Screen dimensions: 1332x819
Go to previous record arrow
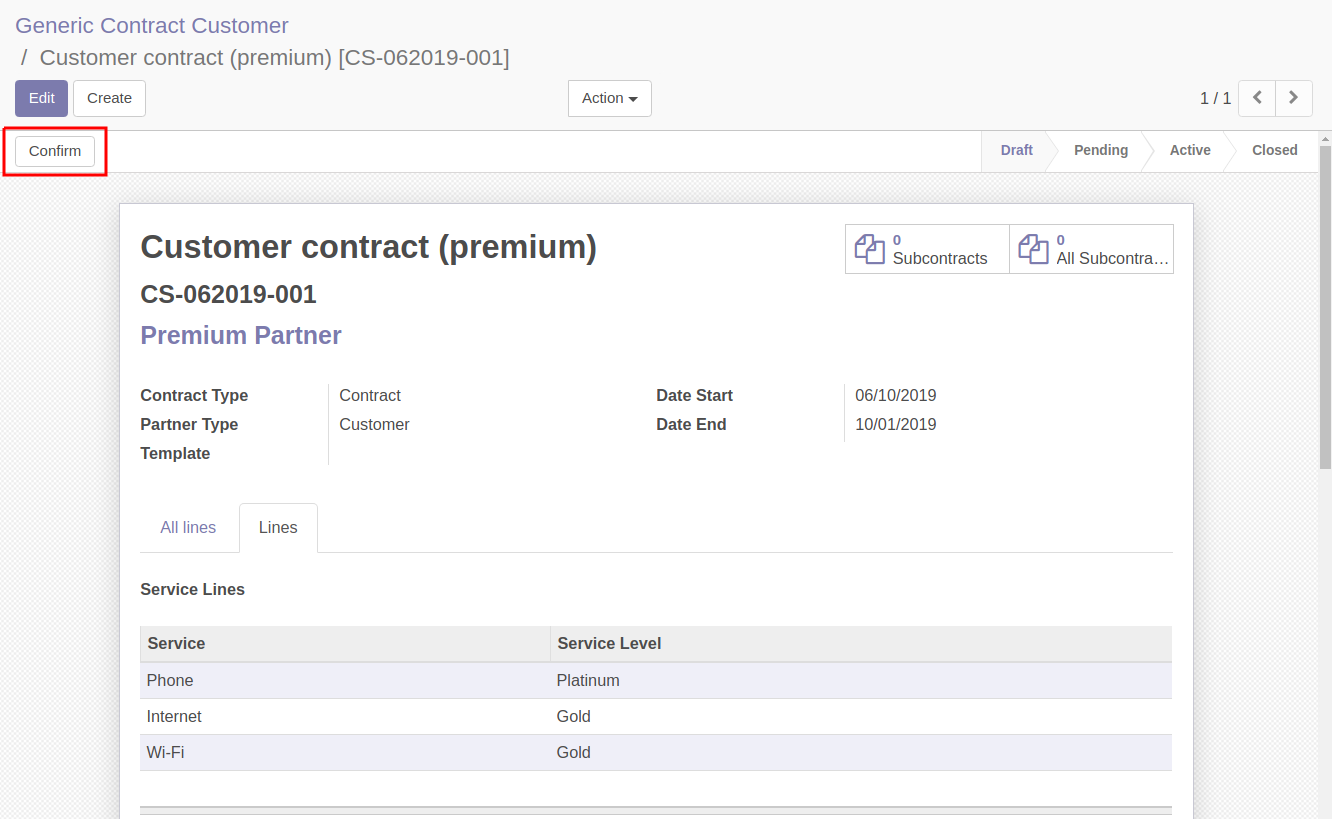[1257, 98]
